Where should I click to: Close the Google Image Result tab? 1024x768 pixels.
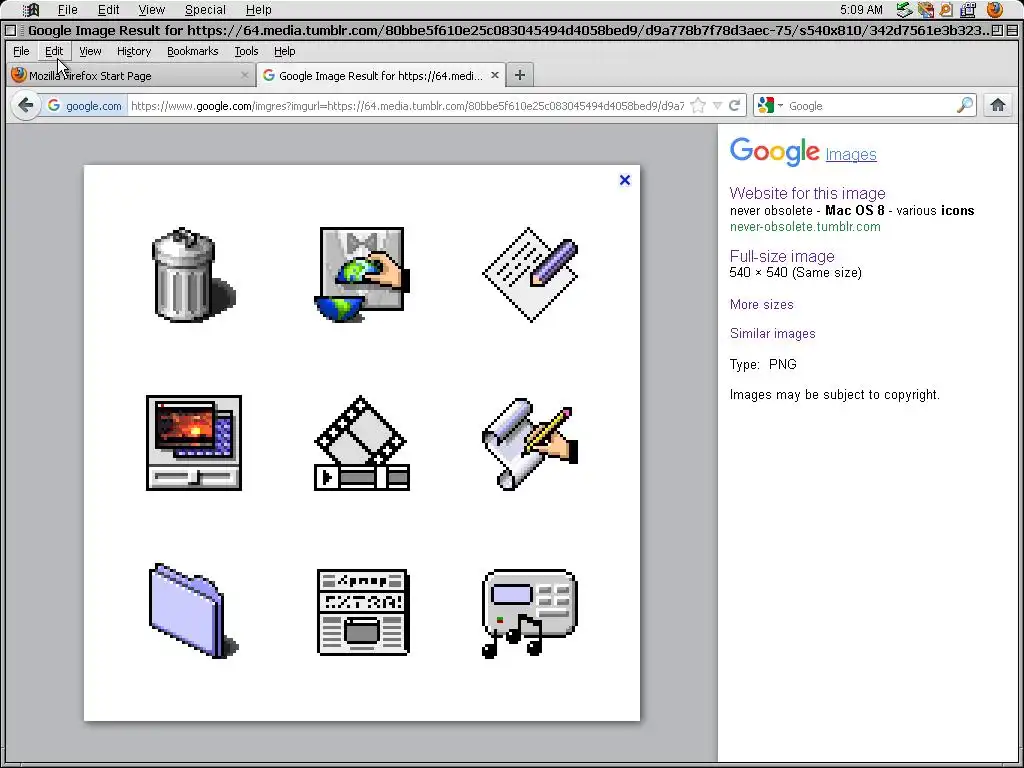[495, 75]
